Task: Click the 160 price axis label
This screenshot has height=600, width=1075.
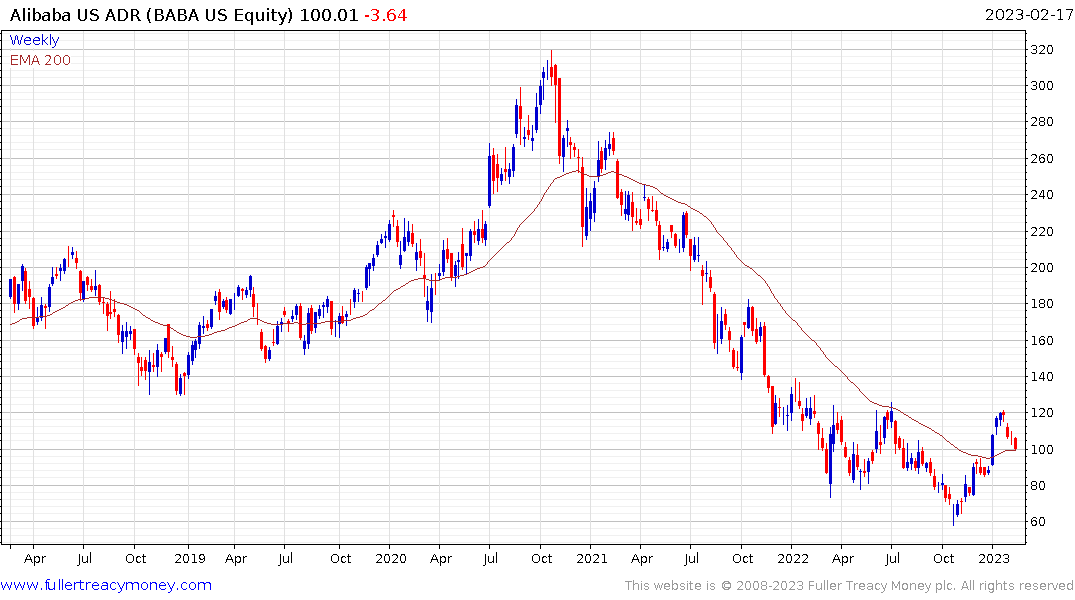Action: 1042,340
